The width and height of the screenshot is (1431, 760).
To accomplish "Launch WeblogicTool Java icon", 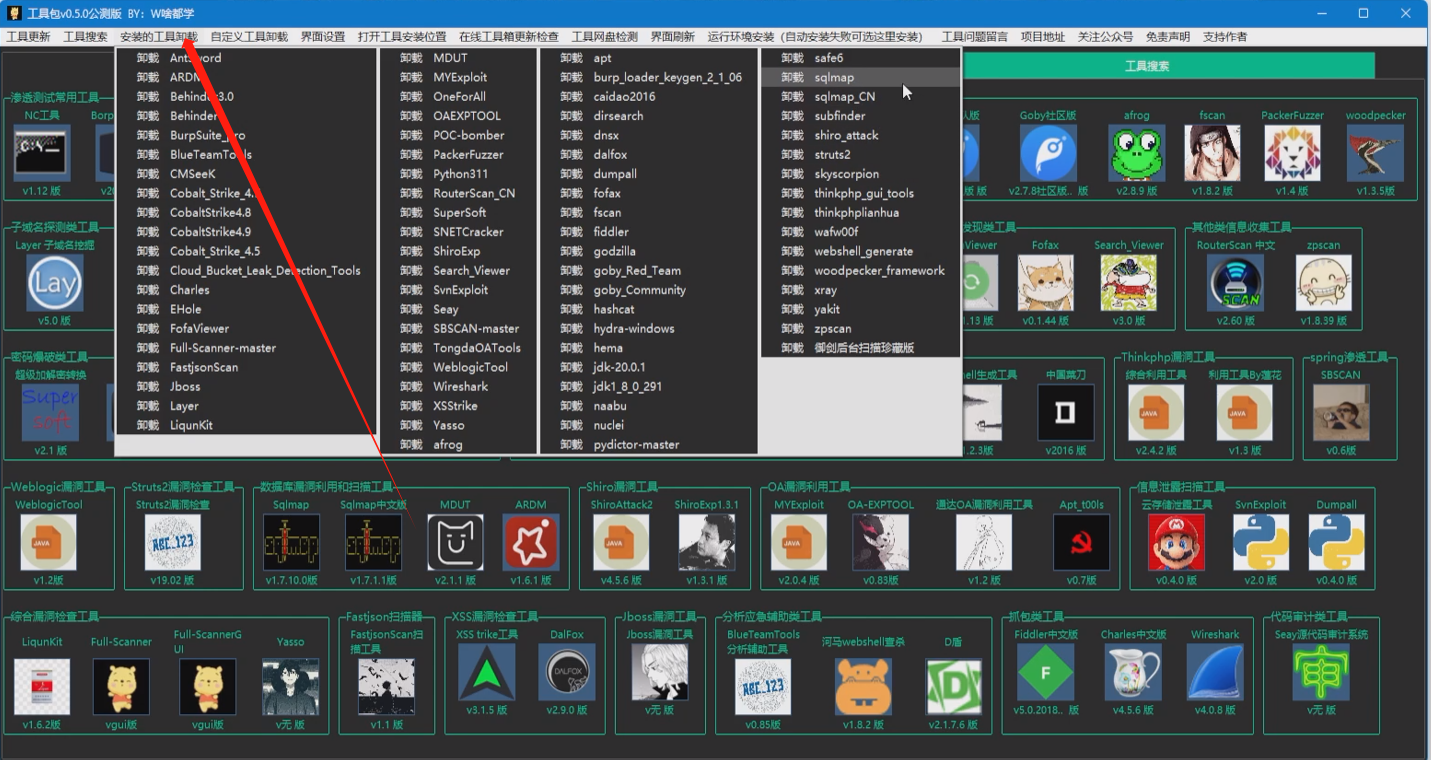I will (48, 543).
